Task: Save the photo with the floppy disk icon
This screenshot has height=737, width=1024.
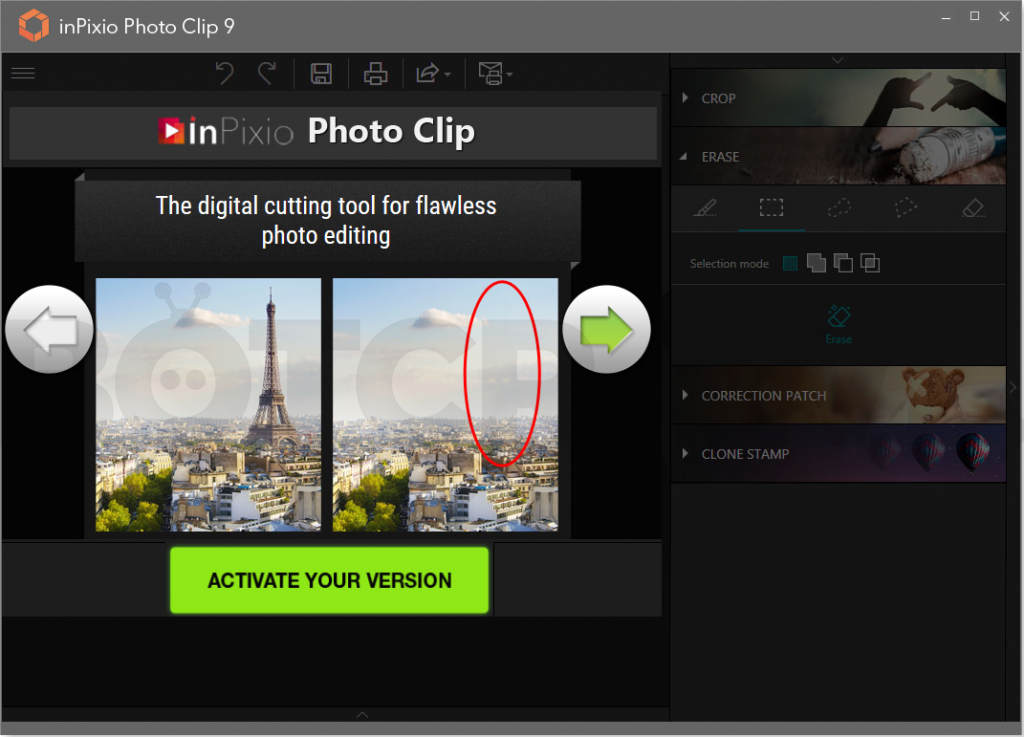Action: pyautogui.click(x=321, y=73)
